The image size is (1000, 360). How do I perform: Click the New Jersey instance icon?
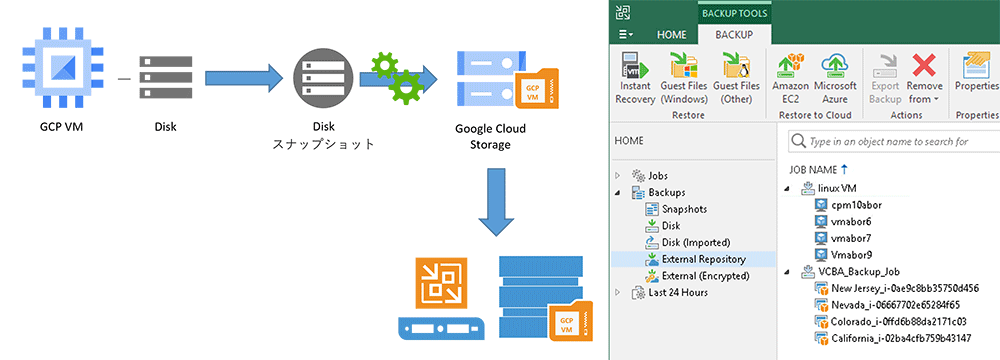click(822, 289)
